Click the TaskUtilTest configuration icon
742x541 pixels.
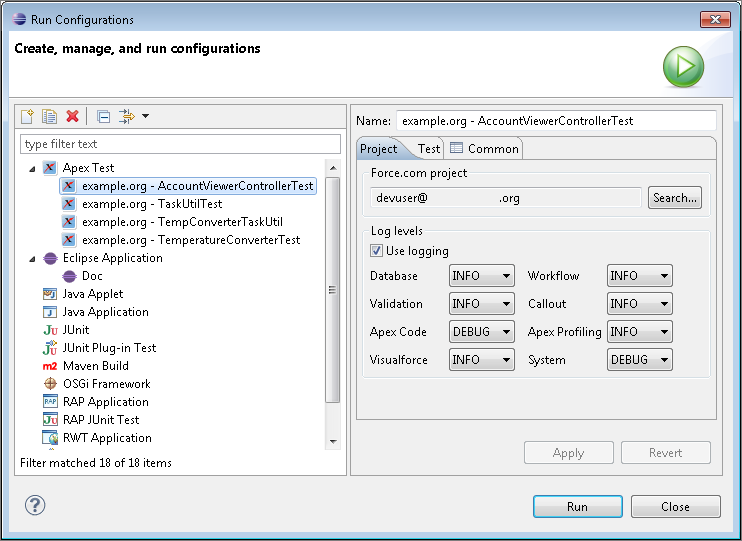pyautogui.click(x=69, y=204)
